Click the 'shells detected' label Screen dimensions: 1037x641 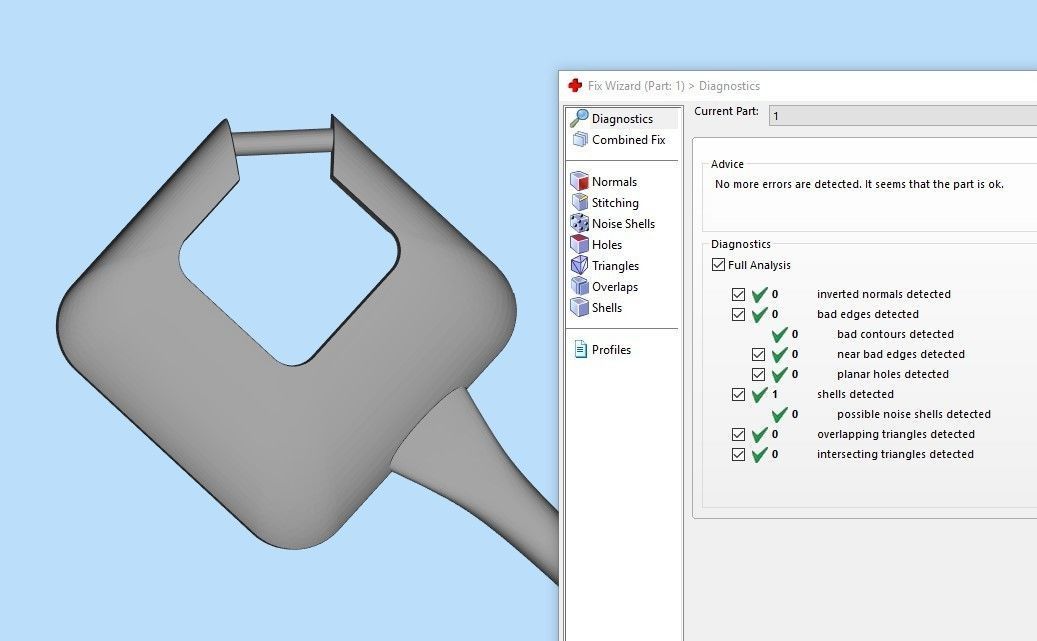point(855,394)
